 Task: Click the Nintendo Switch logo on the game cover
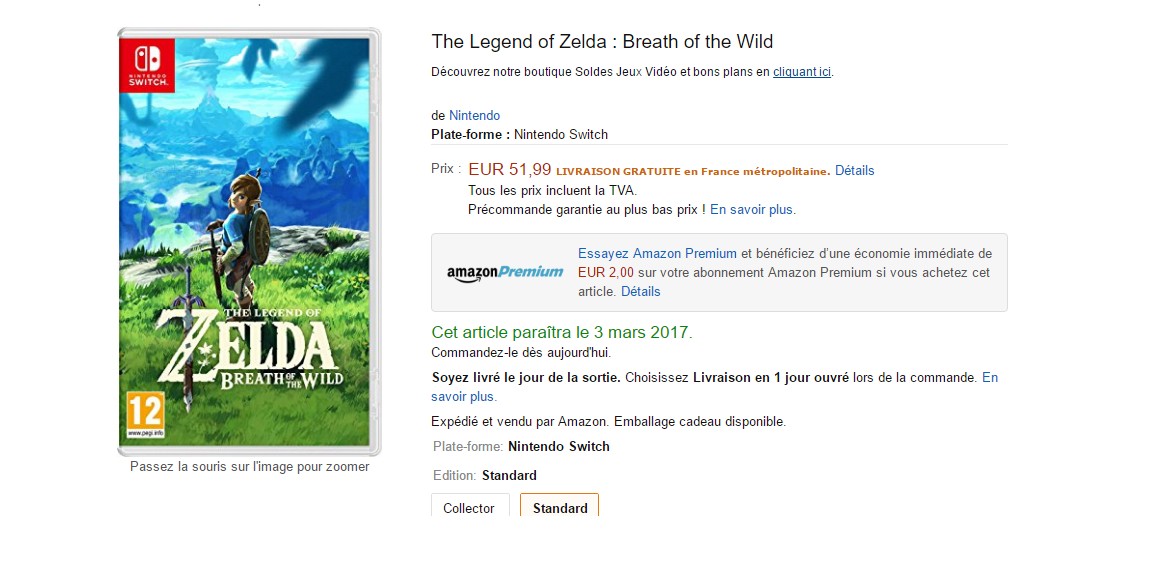click(x=147, y=65)
